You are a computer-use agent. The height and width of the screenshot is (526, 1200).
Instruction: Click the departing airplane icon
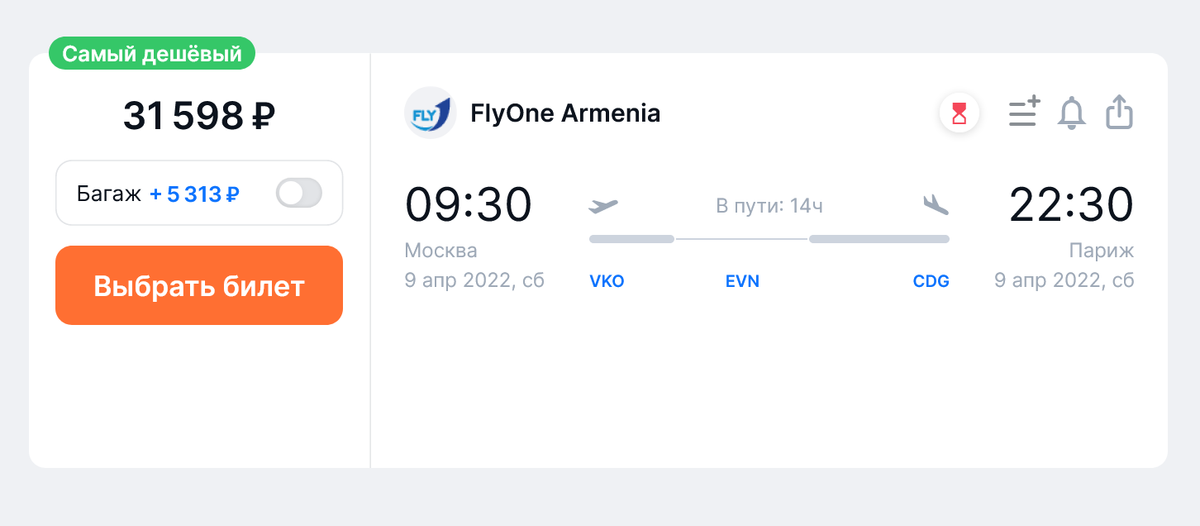point(604,206)
